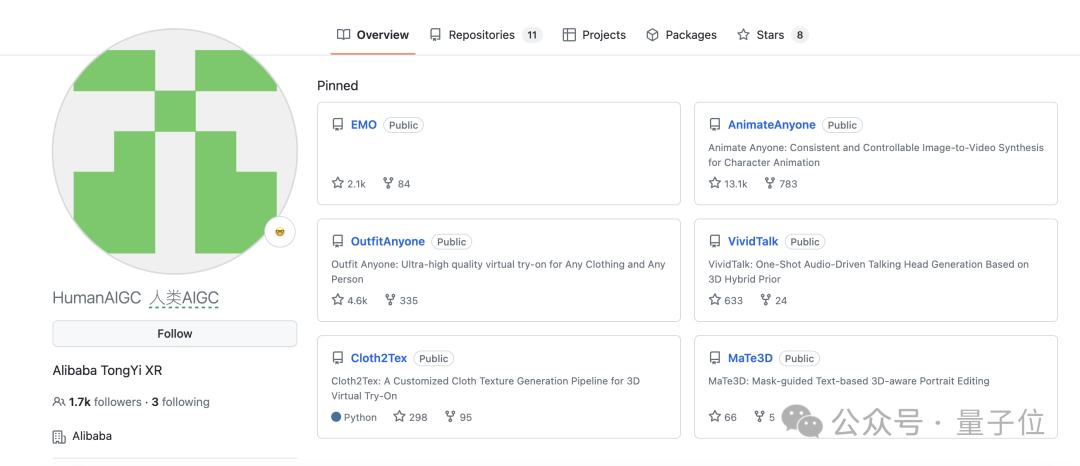View the Stars tab
Image resolution: width=1080 pixels, height=466 pixels.
(x=771, y=35)
